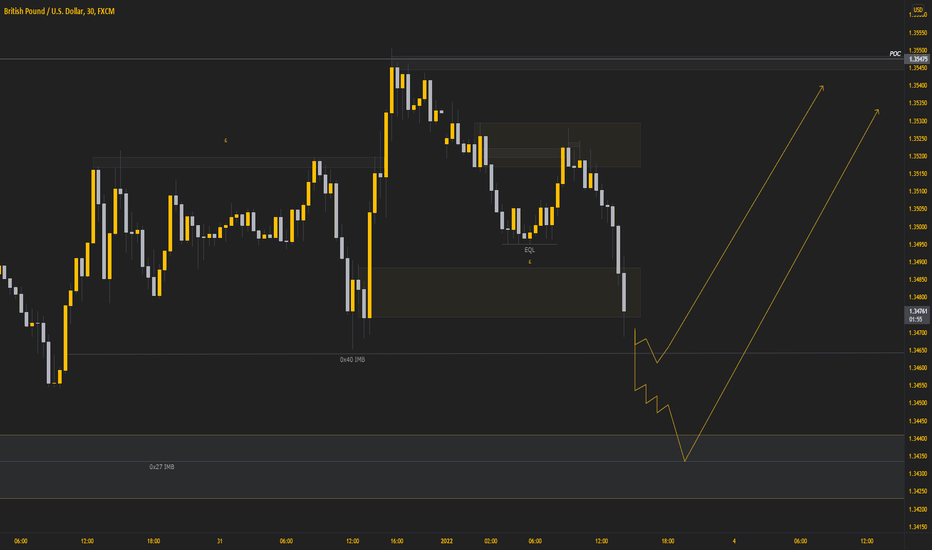Click the 1.35000 price axis level
The width and height of the screenshot is (932, 550).
[918, 227]
